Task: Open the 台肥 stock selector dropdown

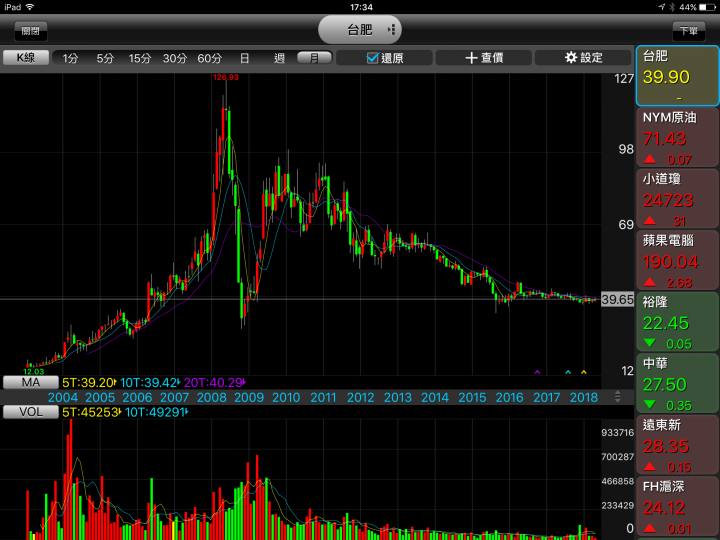Action: [x=360, y=30]
